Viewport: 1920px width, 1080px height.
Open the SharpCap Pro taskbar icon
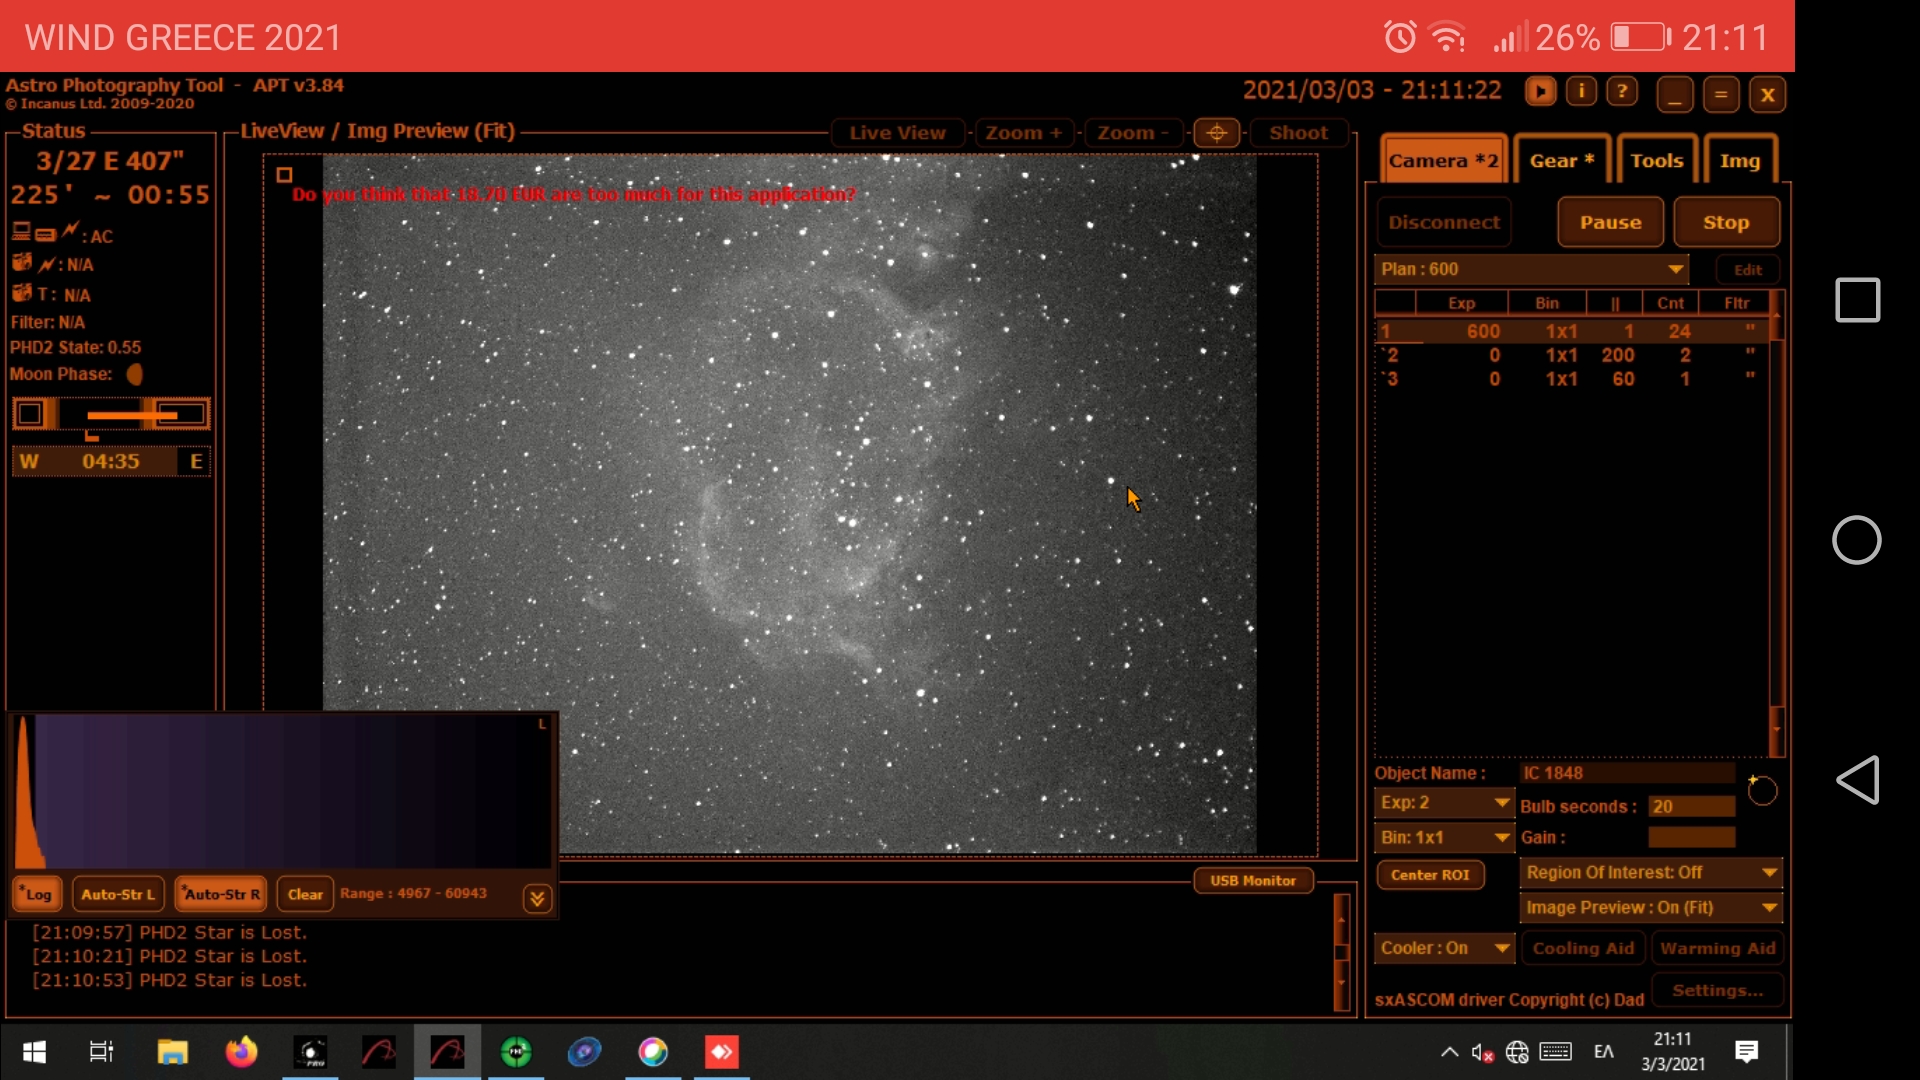(310, 1052)
